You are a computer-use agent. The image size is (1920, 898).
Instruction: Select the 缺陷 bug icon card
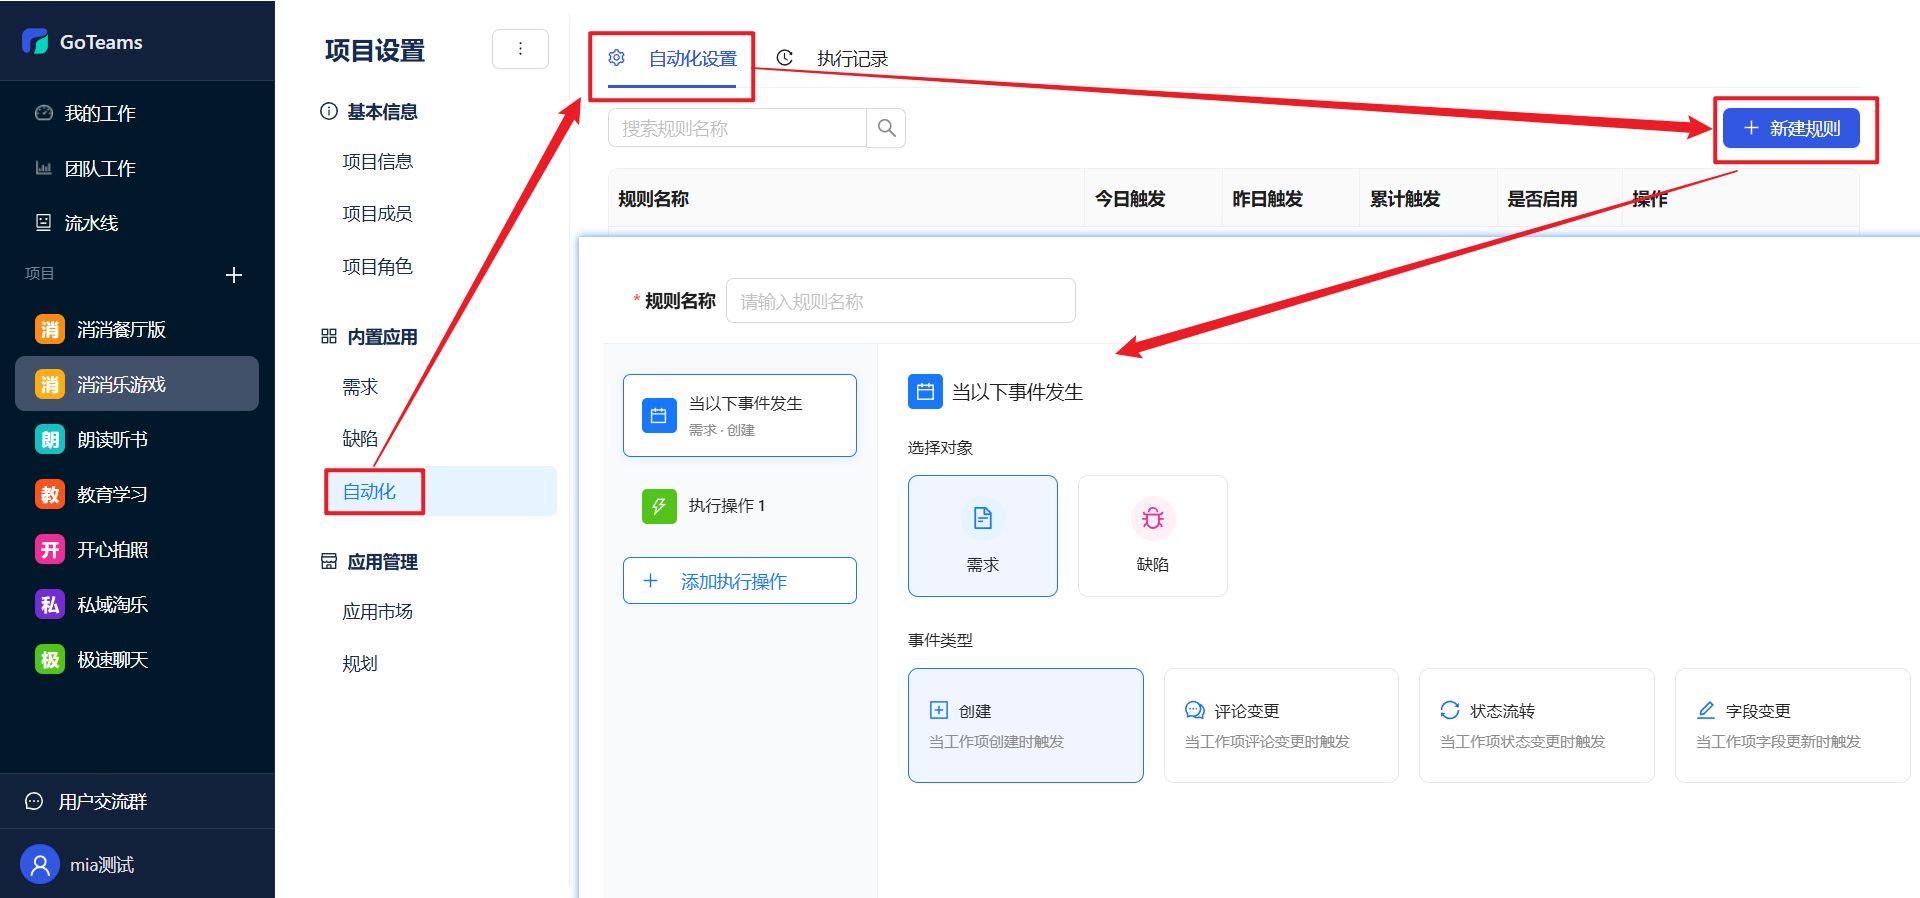point(1153,536)
